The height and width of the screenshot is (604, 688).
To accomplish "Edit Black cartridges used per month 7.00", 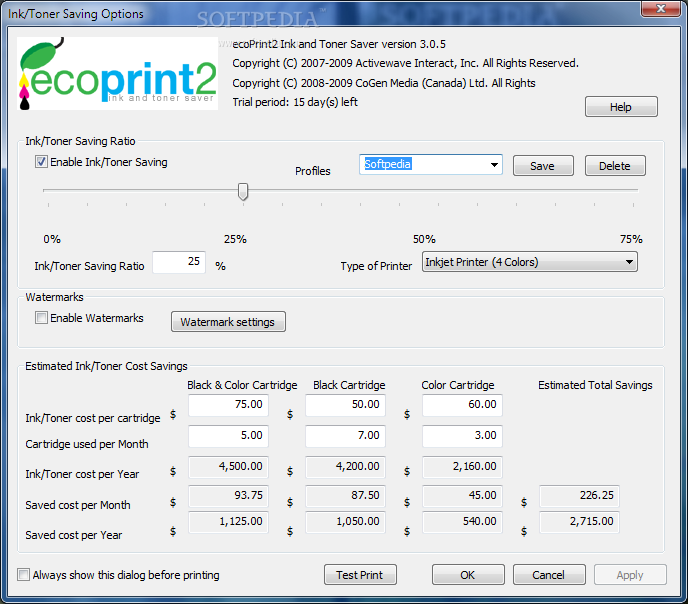I will (345, 436).
